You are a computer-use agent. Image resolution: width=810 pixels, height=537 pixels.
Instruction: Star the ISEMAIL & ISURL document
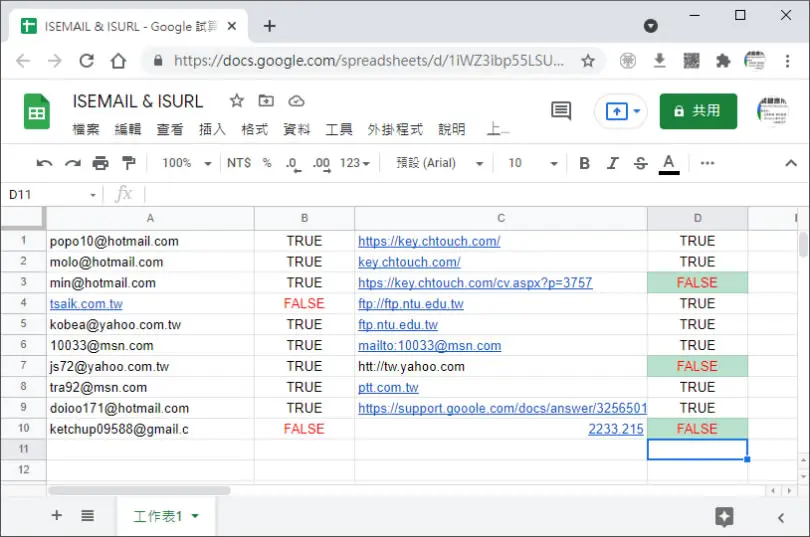[x=237, y=101]
